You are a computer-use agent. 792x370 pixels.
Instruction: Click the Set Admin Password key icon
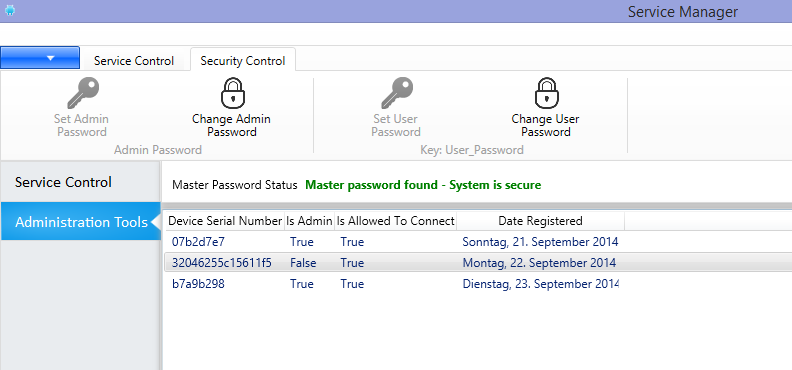click(x=82, y=93)
